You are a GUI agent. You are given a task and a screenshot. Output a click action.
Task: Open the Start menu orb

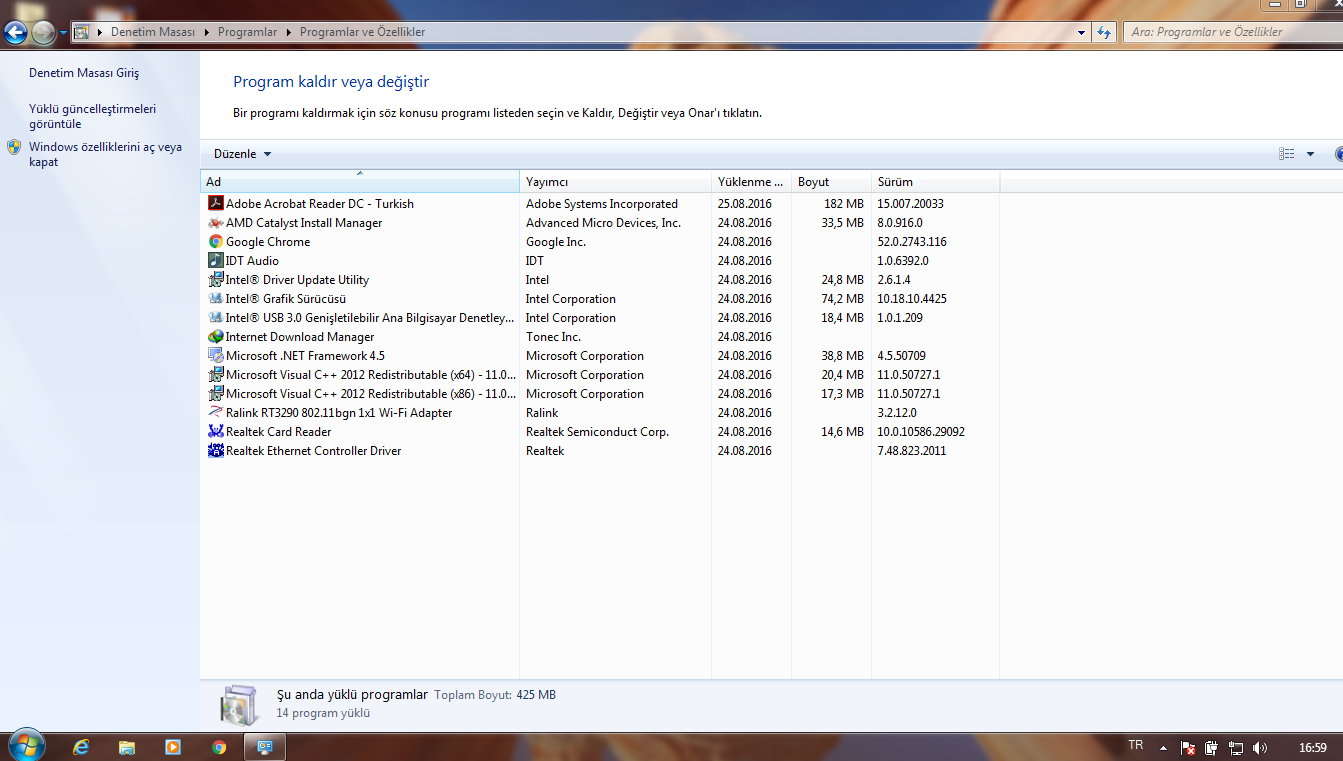25,745
